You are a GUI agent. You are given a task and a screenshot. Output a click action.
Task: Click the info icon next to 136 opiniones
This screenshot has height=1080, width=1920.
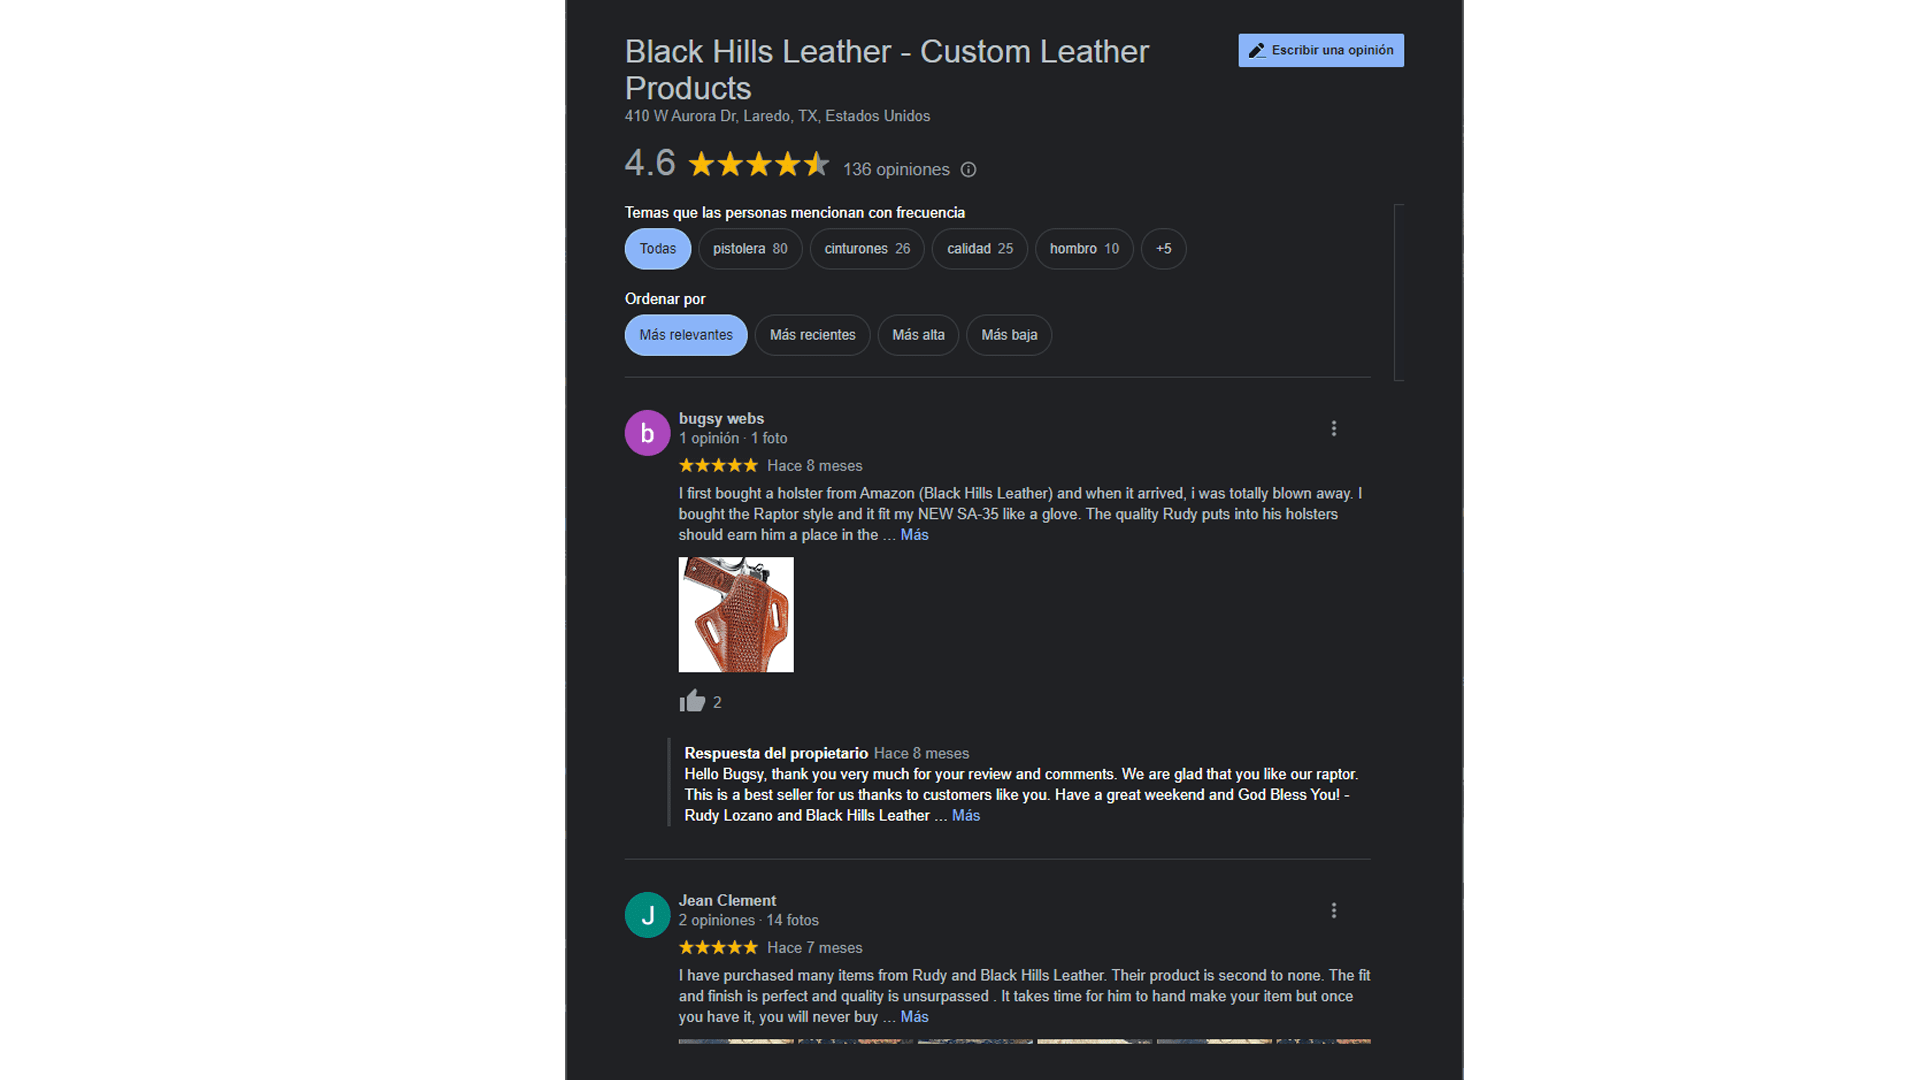point(968,170)
